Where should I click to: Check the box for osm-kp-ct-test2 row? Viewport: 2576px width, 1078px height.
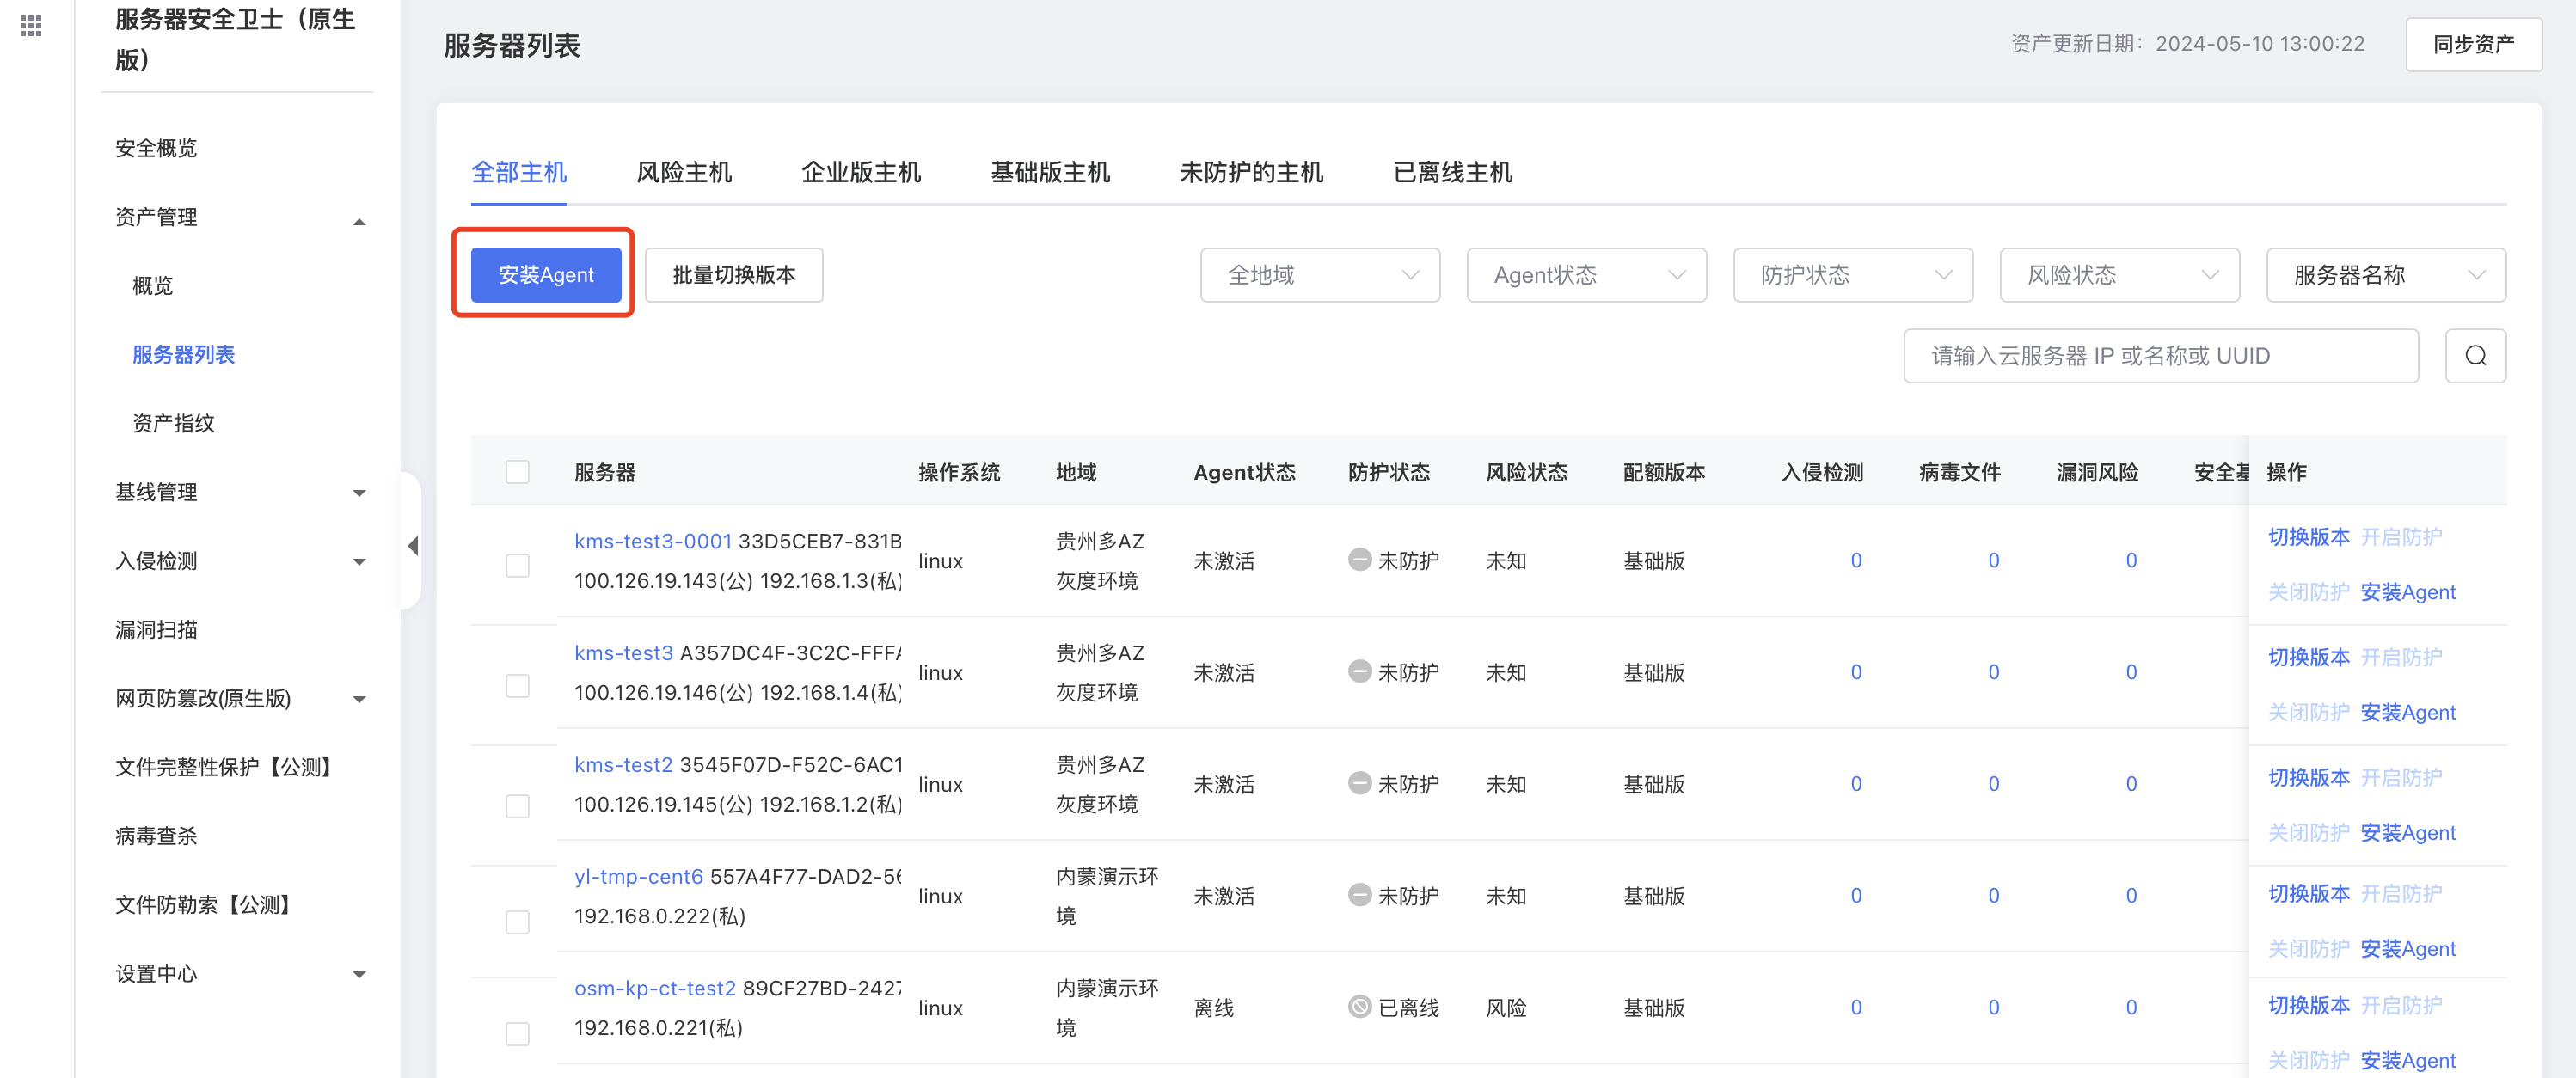[x=517, y=1033]
